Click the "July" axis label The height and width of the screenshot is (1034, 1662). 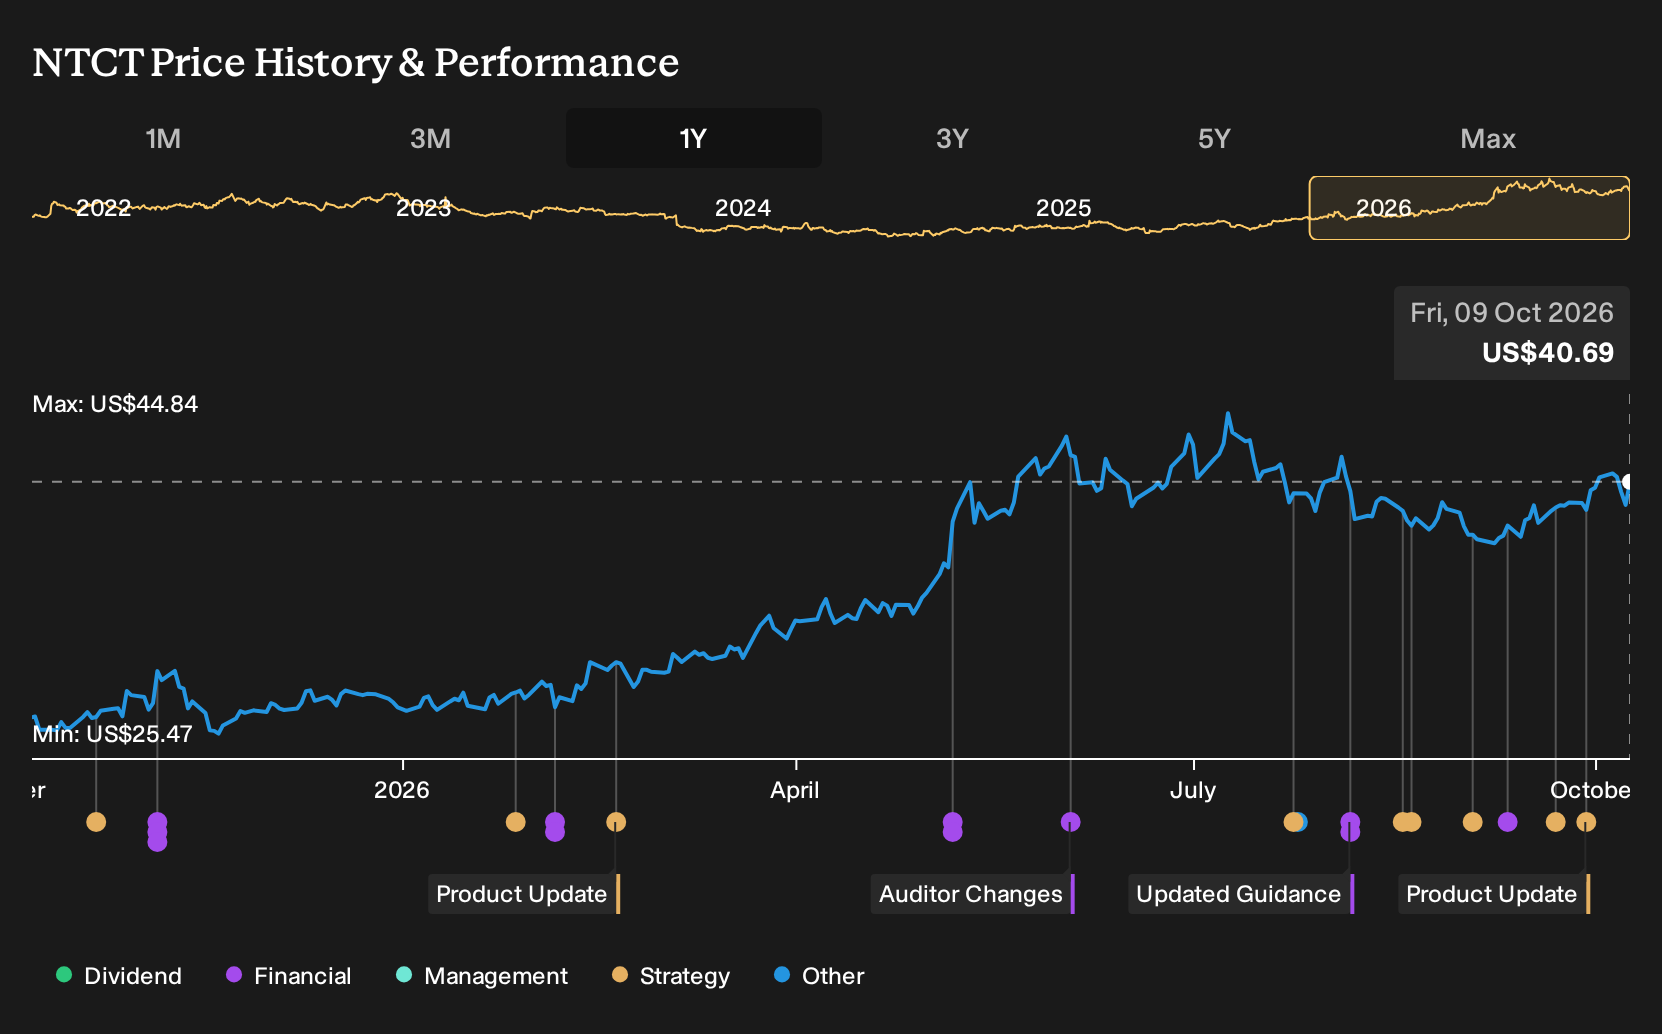click(x=1193, y=790)
